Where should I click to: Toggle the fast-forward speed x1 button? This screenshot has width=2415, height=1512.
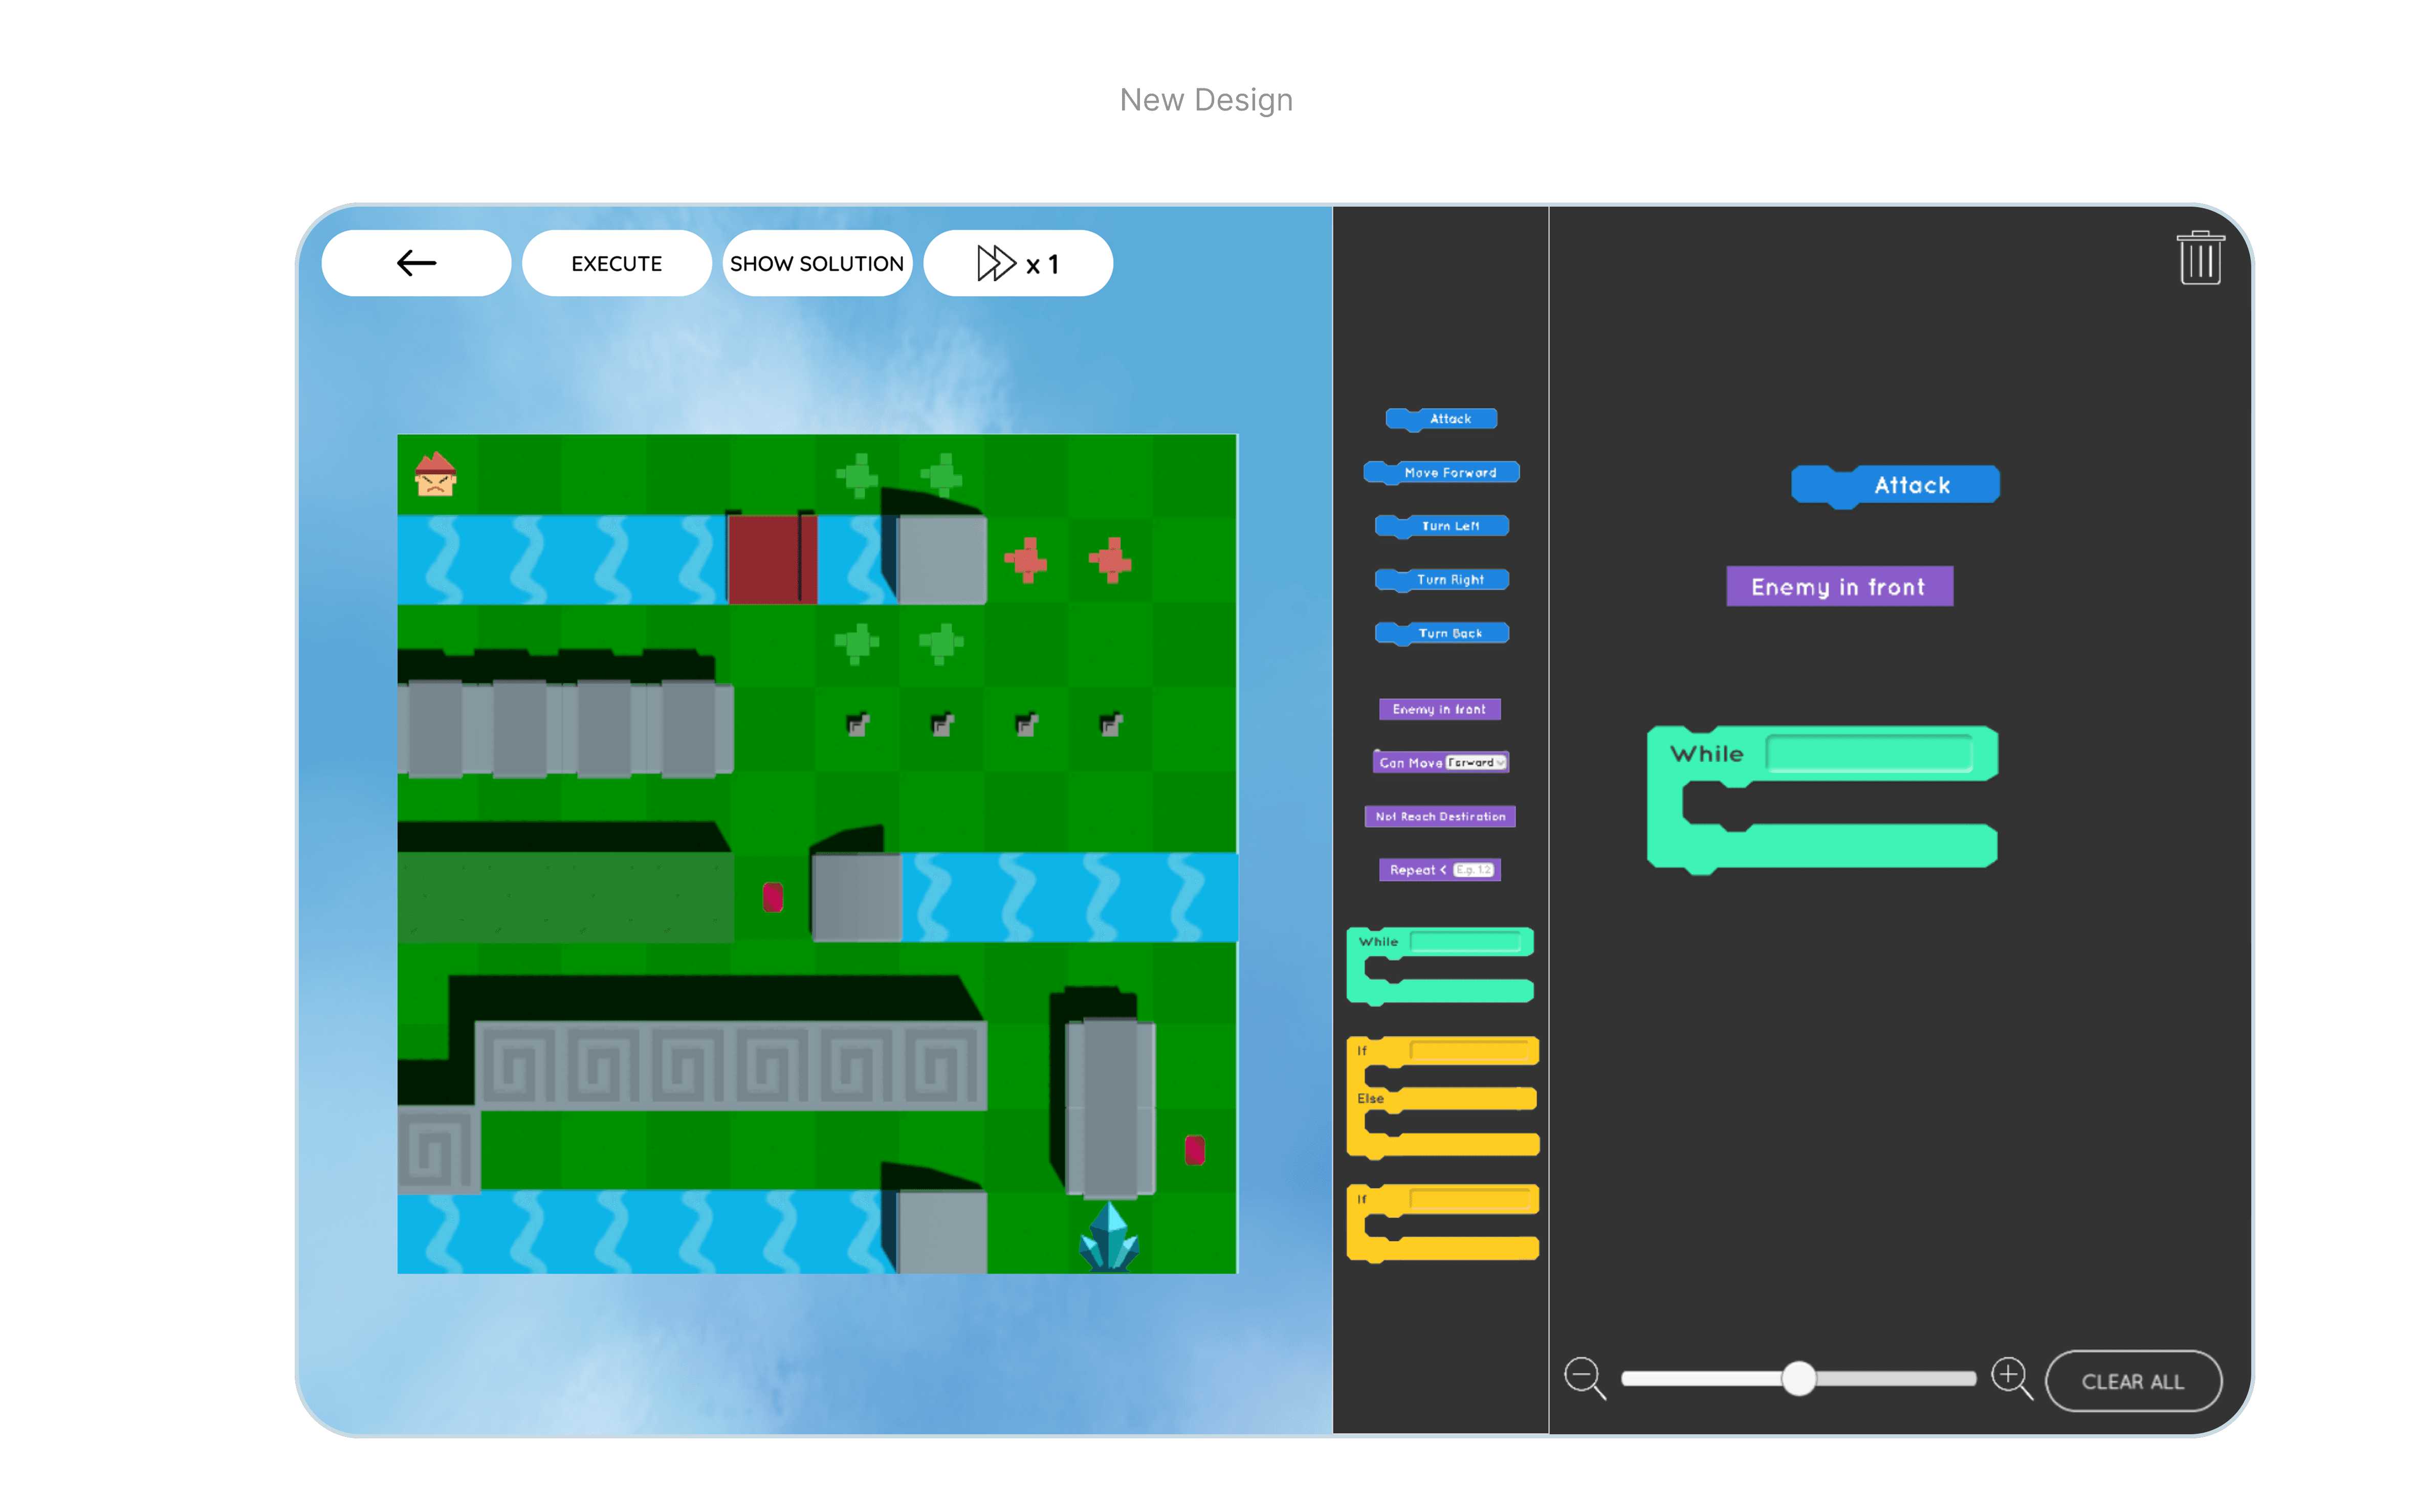pyautogui.click(x=1017, y=263)
